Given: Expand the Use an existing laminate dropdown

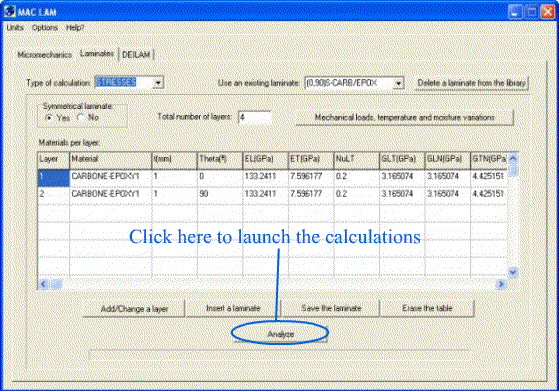Looking at the screenshot, I should pyautogui.click(x=398, y=83).
